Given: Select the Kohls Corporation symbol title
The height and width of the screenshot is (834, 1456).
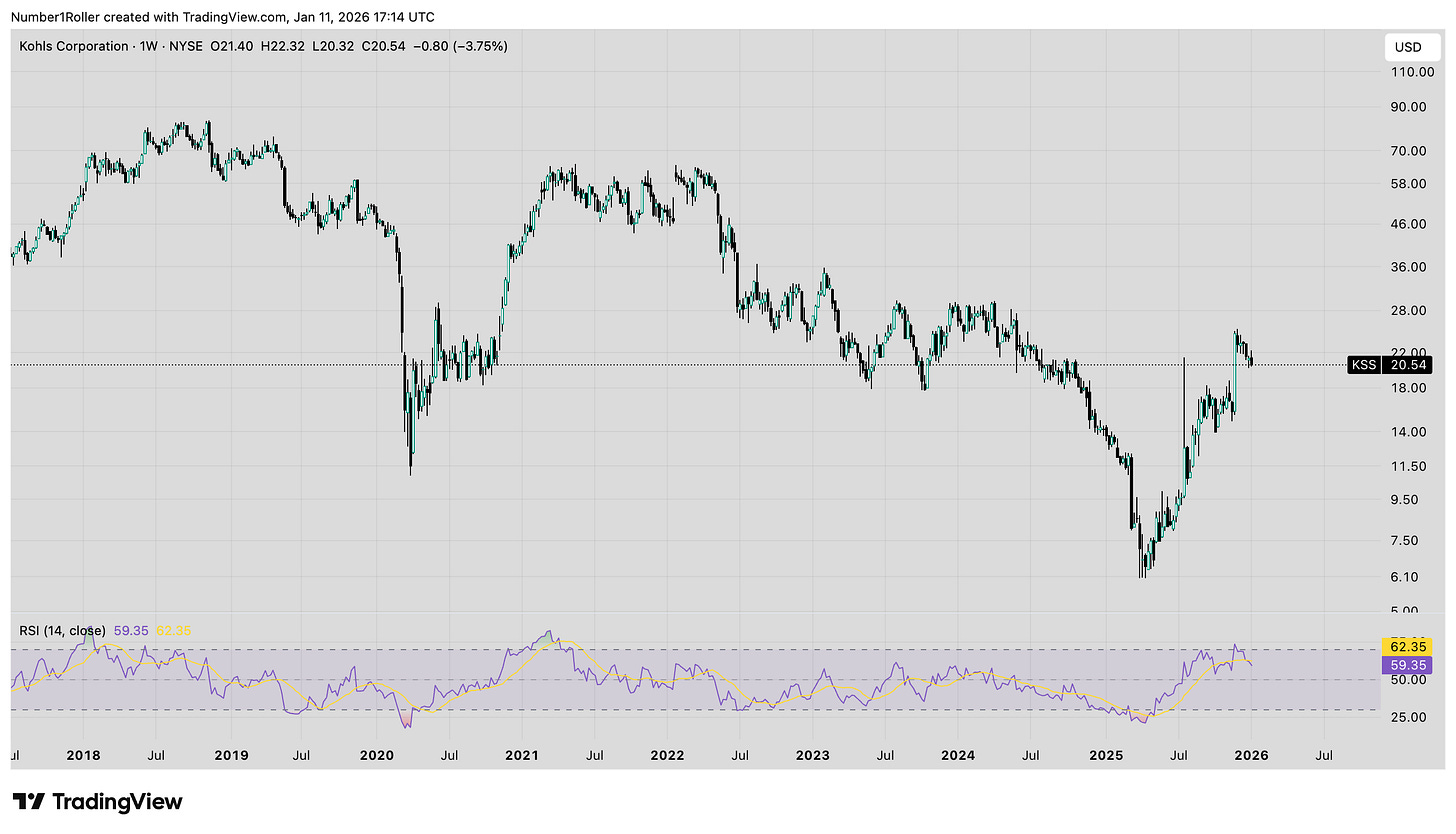Looking at the screenshot, I should click(74, 46).
